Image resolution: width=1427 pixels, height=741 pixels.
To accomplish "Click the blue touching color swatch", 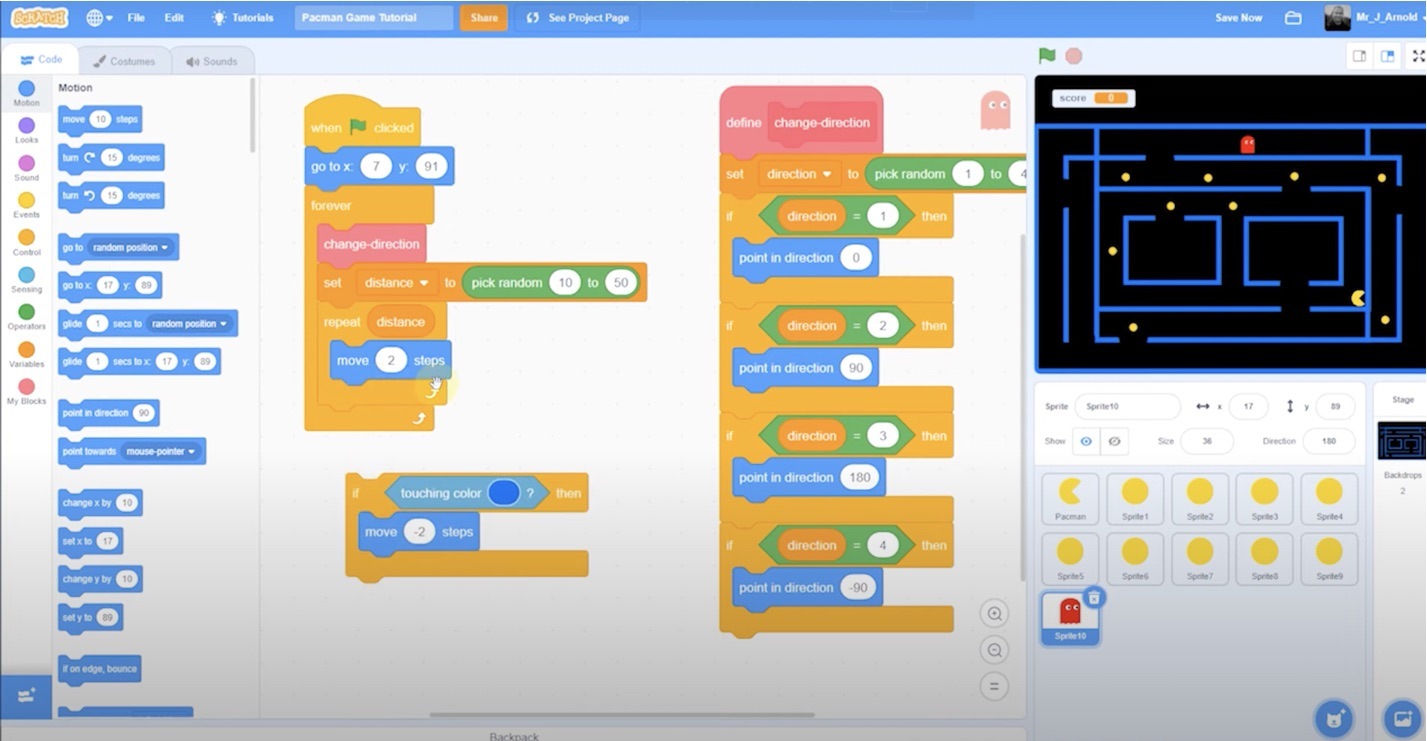I will 504,493.
